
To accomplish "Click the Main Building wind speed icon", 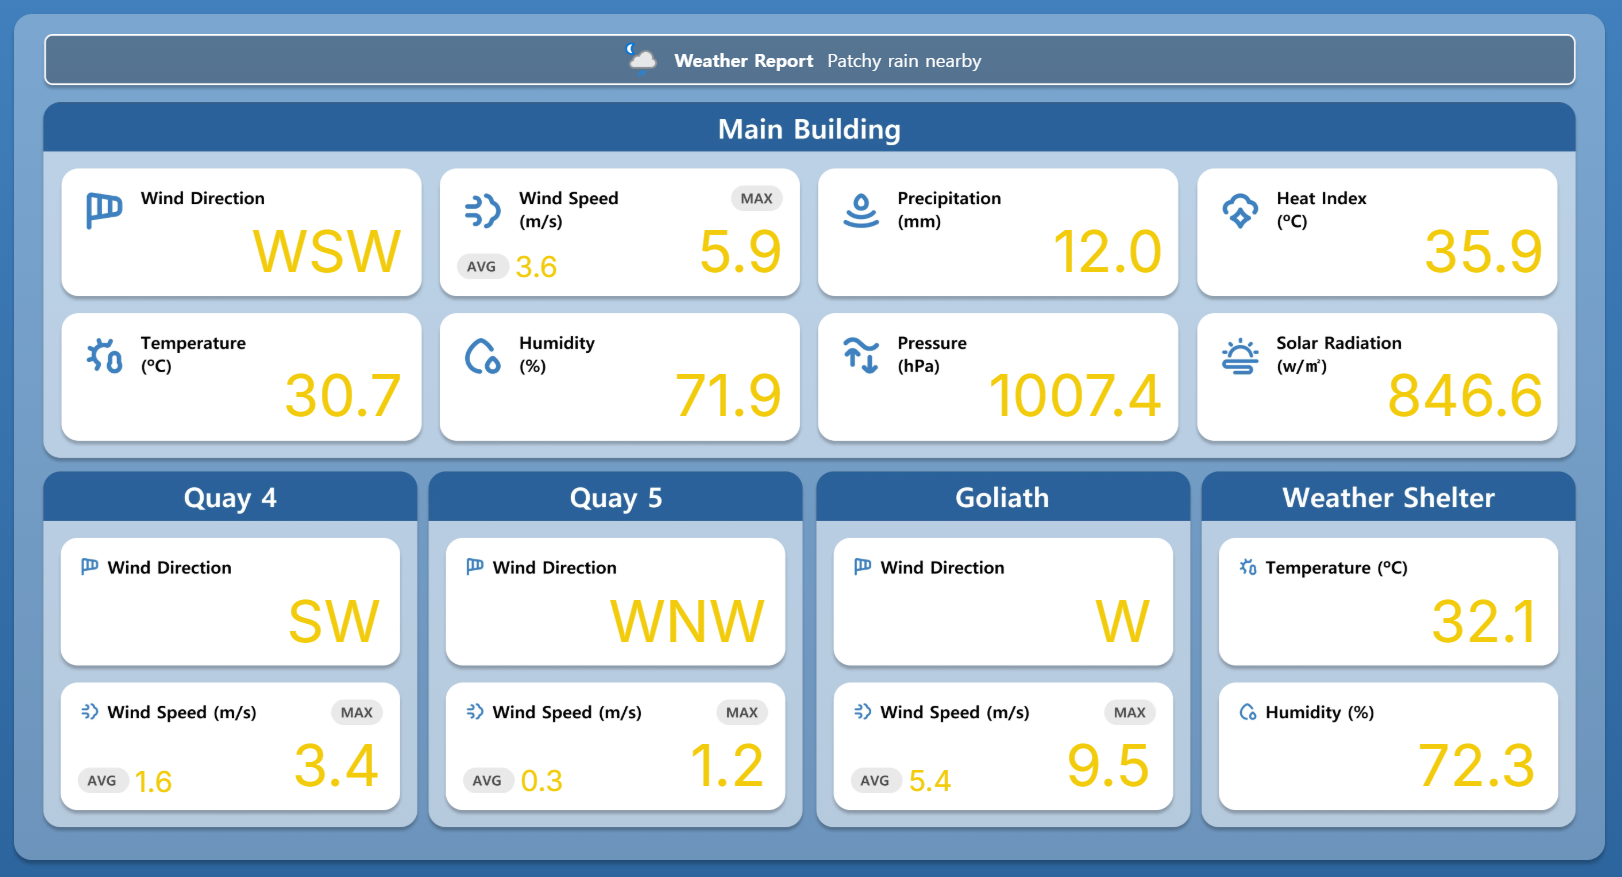I will click(482, 211).
